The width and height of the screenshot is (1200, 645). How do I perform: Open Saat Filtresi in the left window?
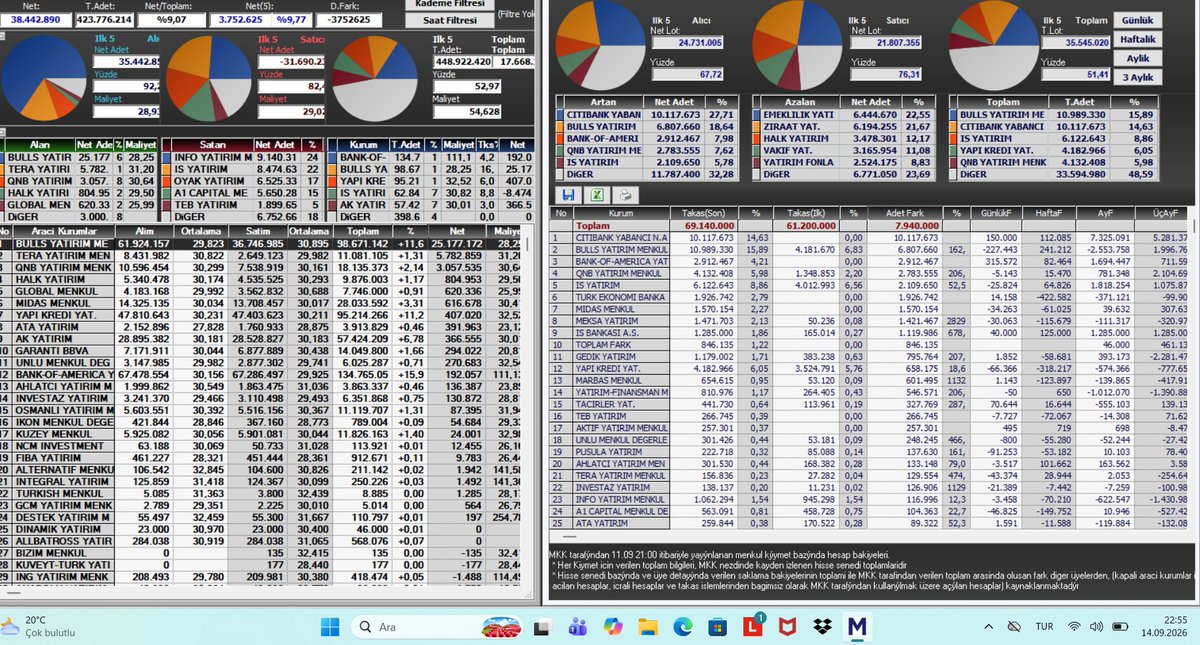pyautogui.click(x=449, y=20)
